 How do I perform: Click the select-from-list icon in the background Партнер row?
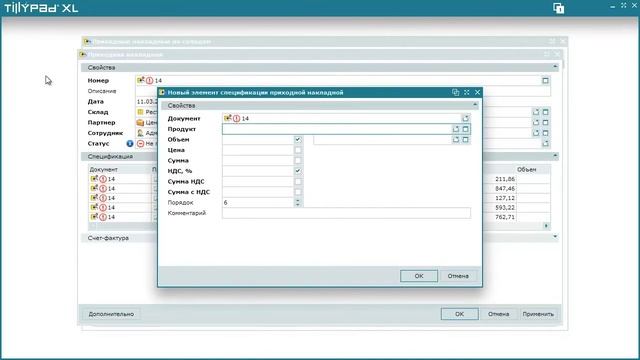(x=545, y=122)
